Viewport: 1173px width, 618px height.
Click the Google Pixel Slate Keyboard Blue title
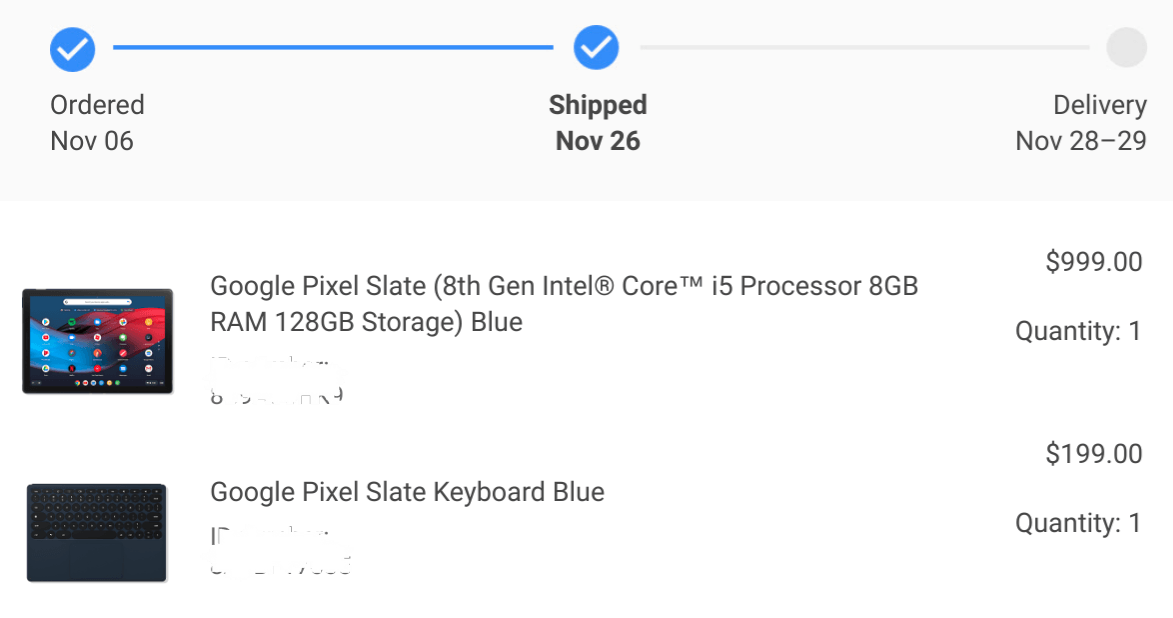[407, 492]
